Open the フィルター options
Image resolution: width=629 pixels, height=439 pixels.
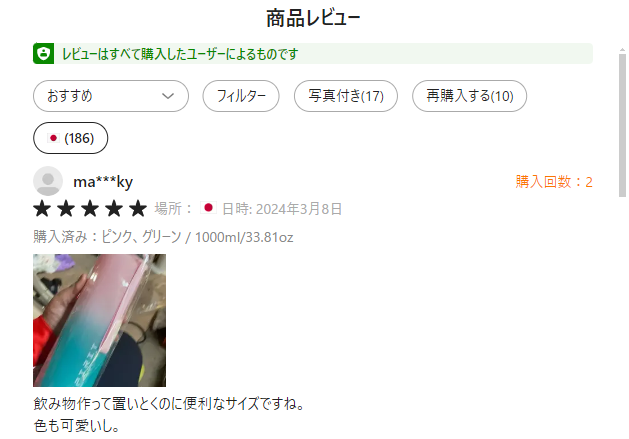pos(241,96)
